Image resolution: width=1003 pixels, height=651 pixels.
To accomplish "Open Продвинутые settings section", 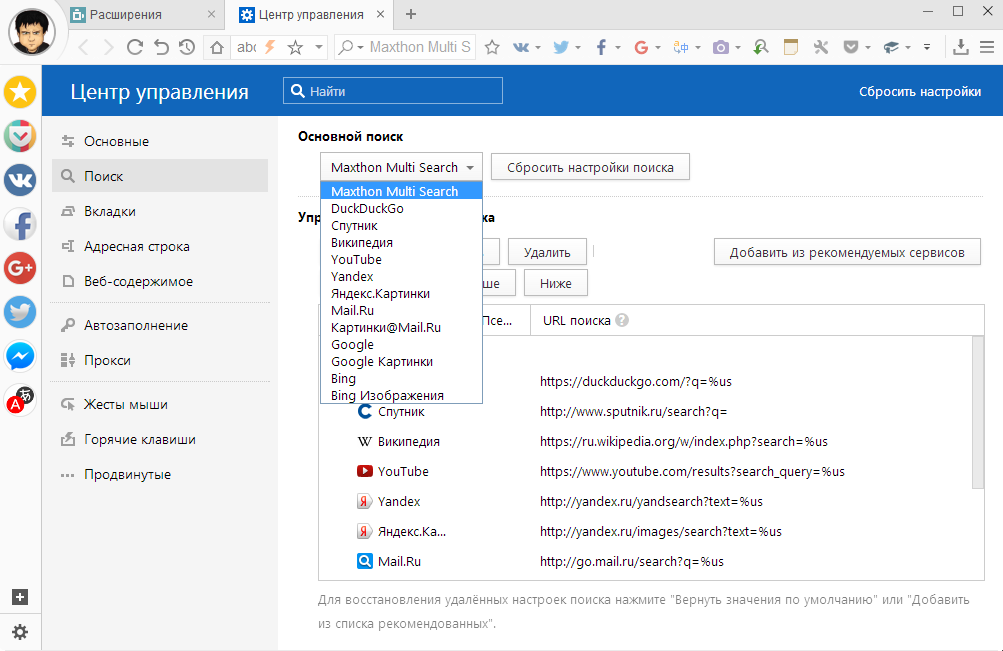I will click(160, 475).
